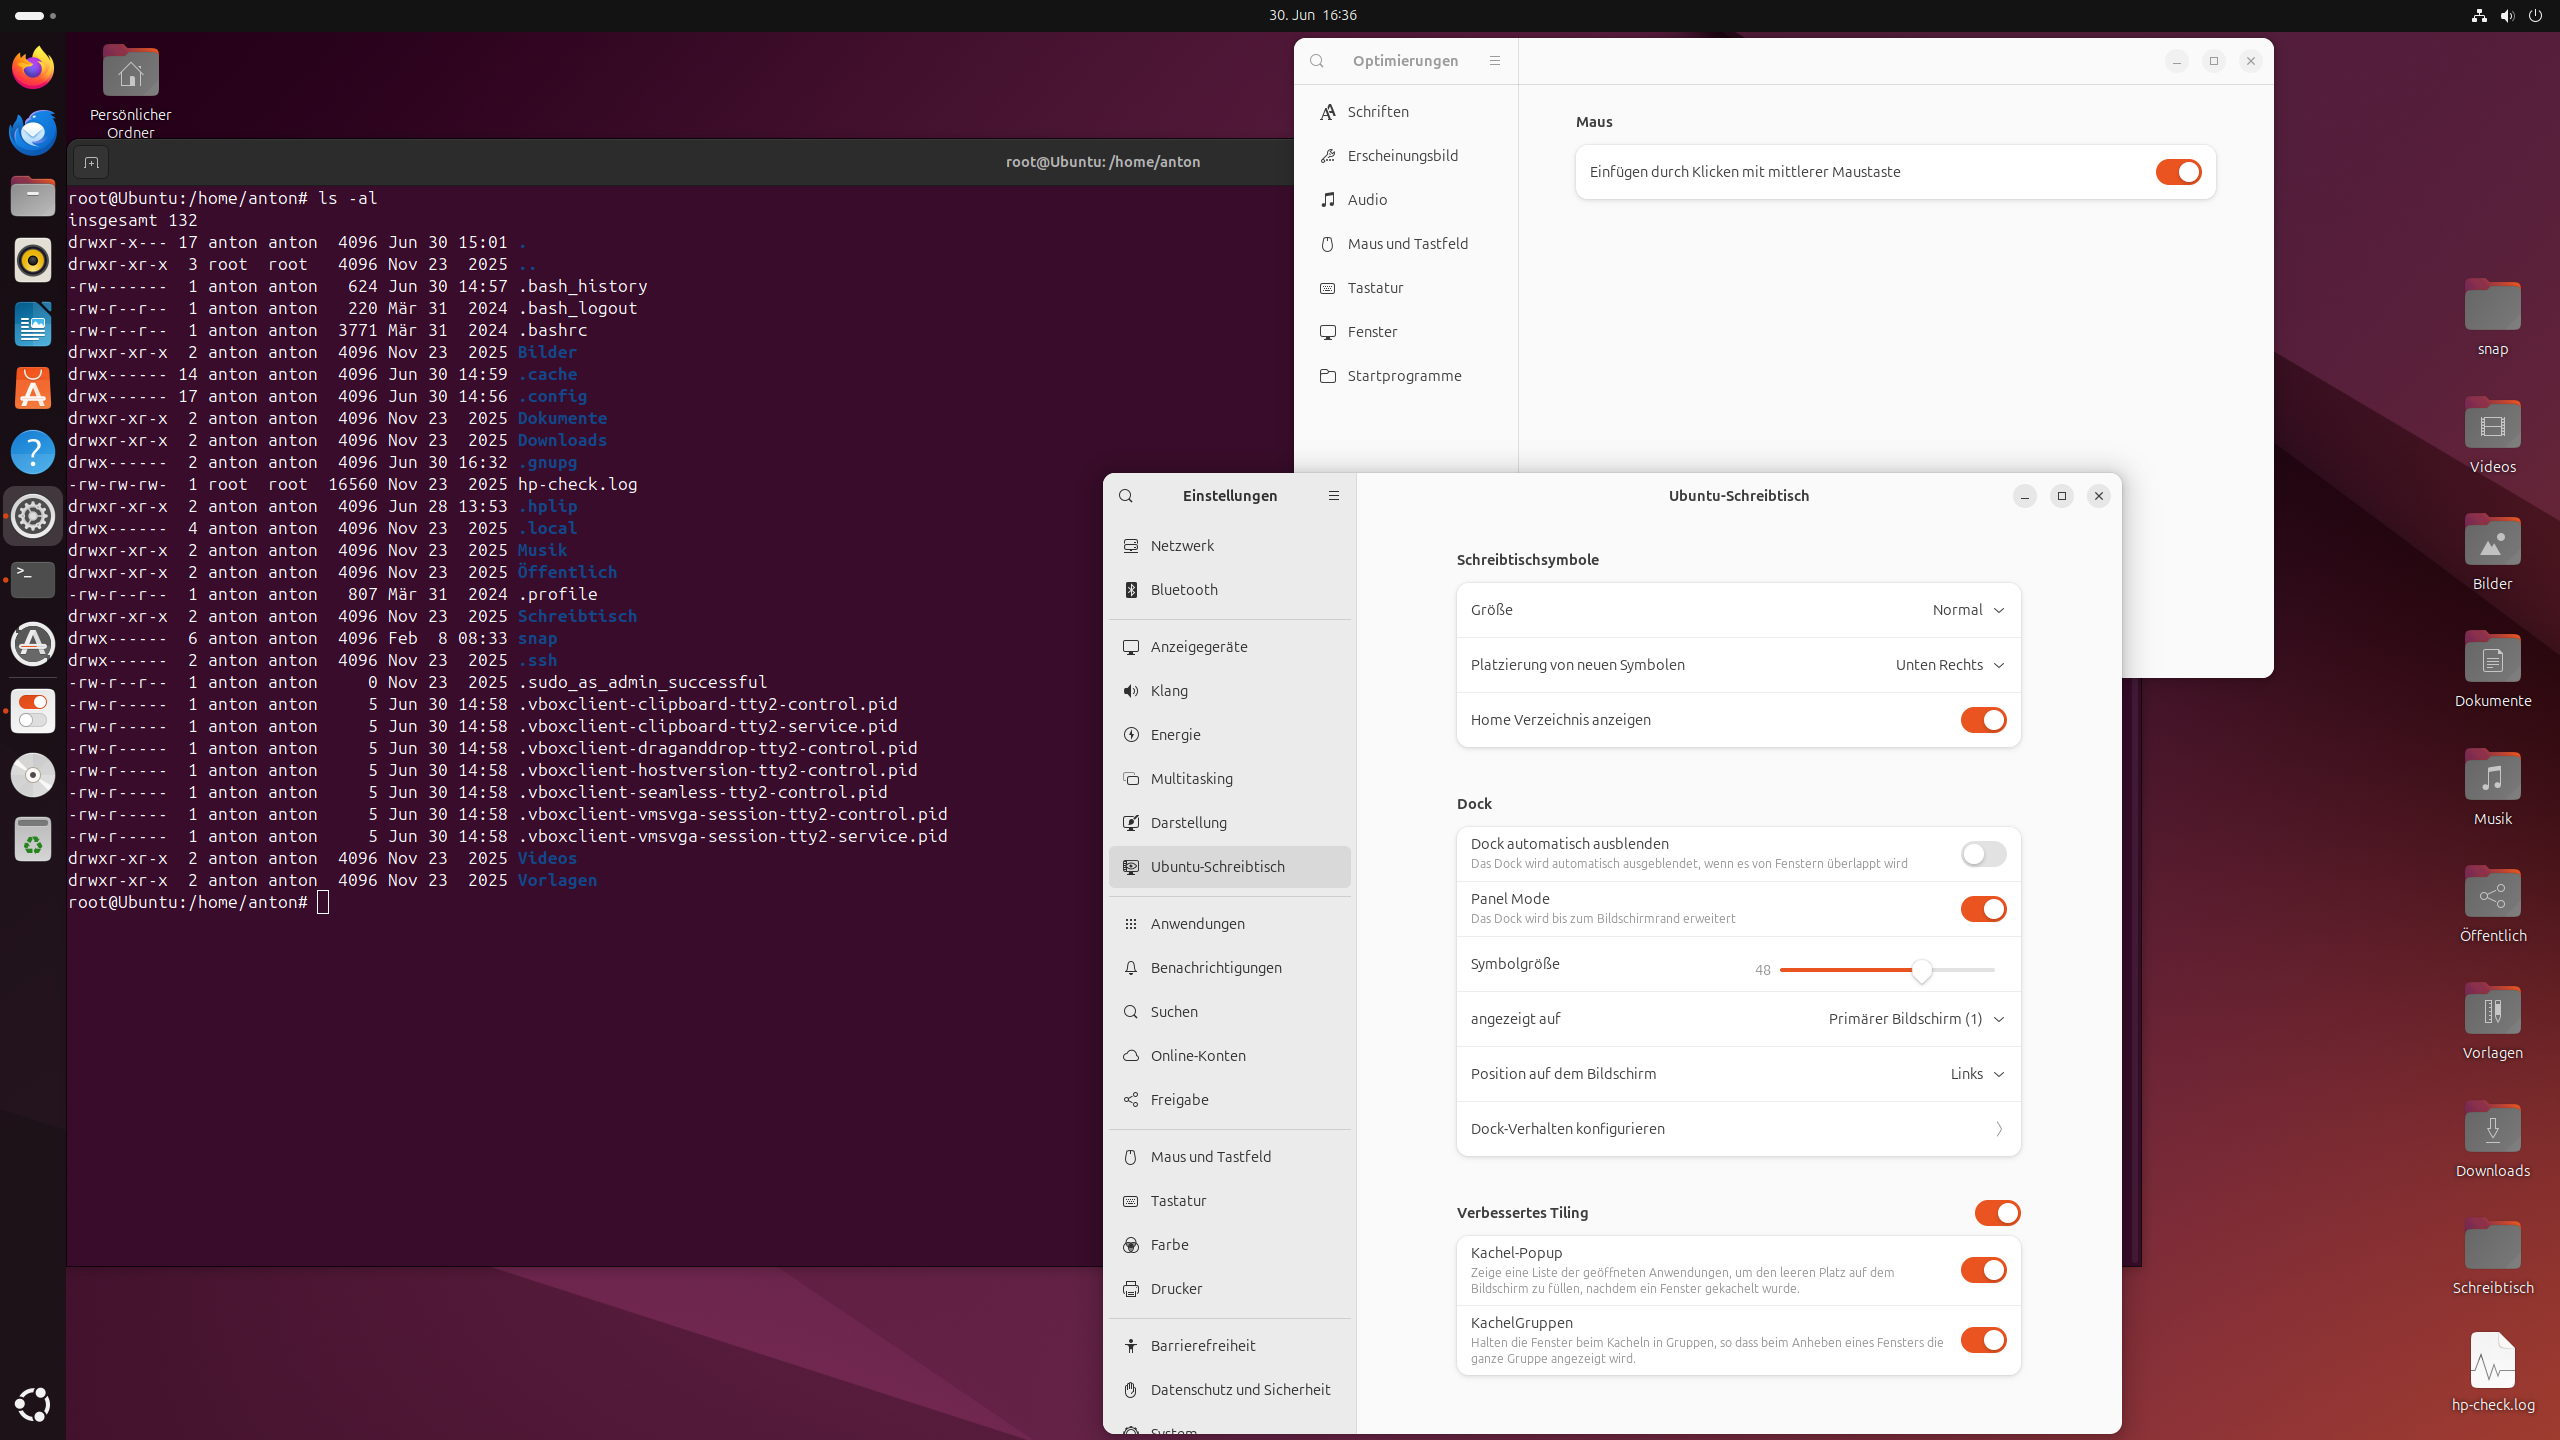Open the Tweaks toggle icon in the dock
The height and width of the screenshot is (1440, 2560).
coord(33,711)
